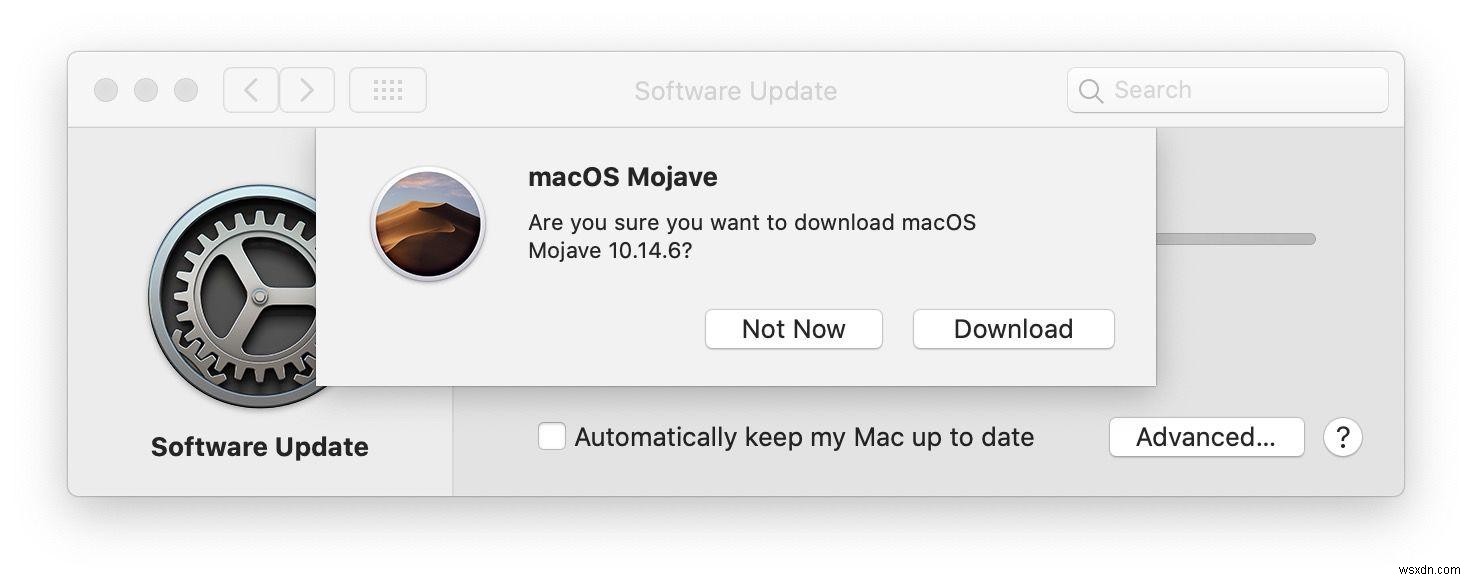
Task: Enable Automatically keep my Mac up to date
Action: 551,436
